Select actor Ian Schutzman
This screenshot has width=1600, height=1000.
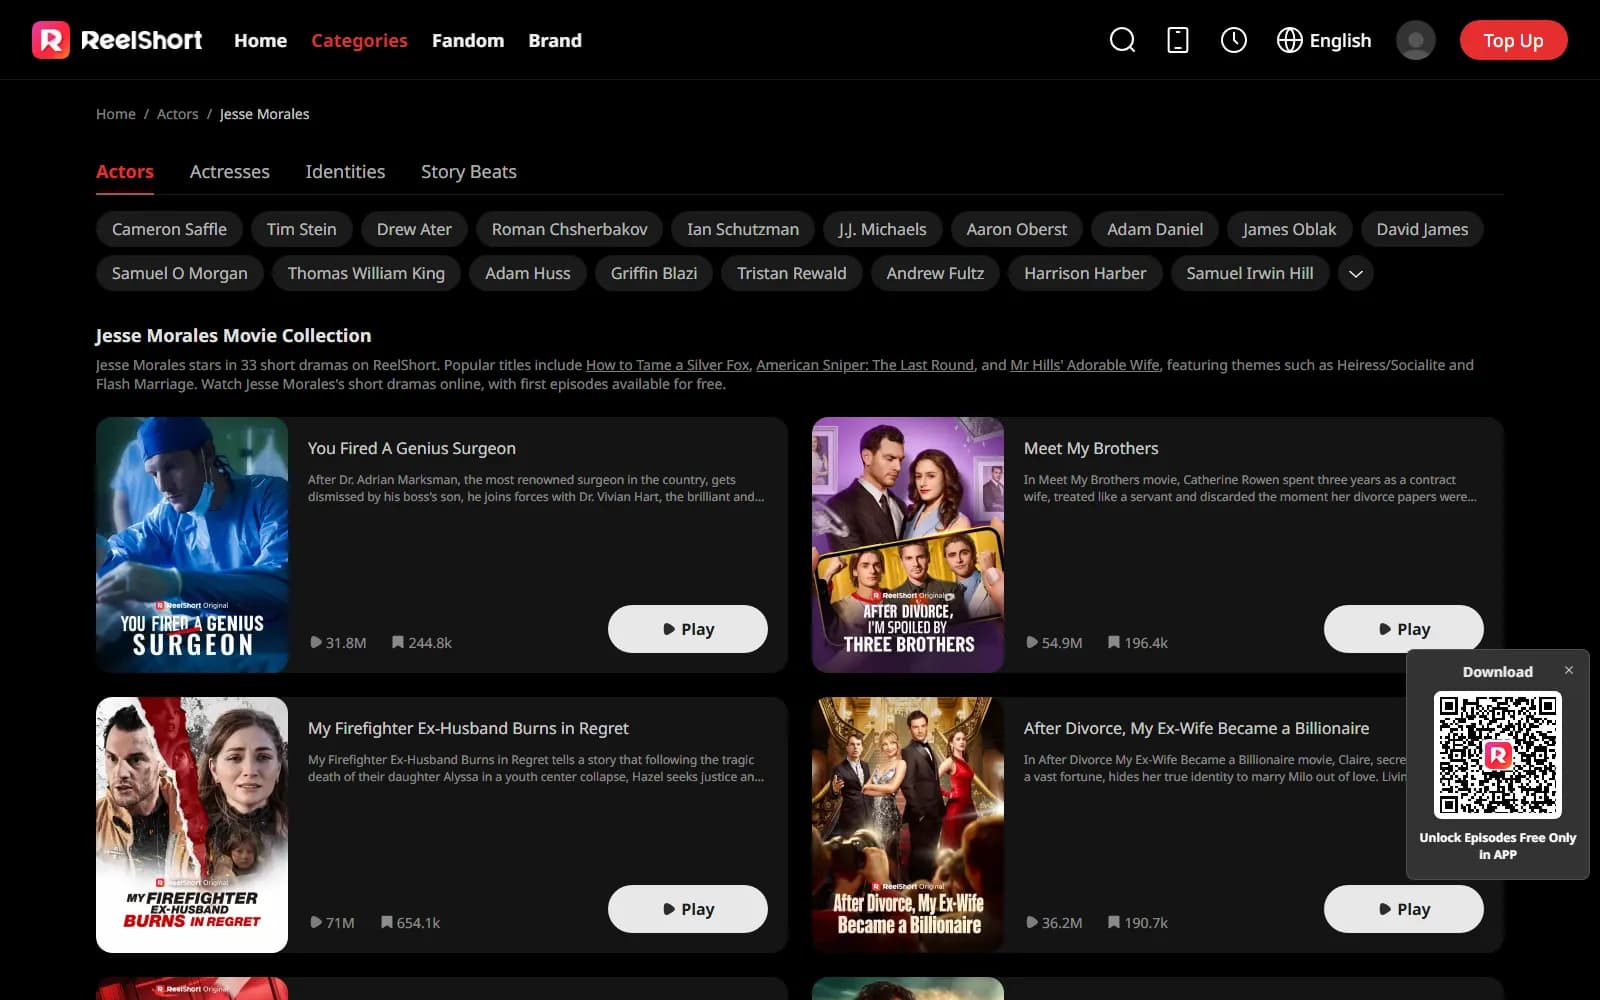pyautogui.click(x=742, y=229)
